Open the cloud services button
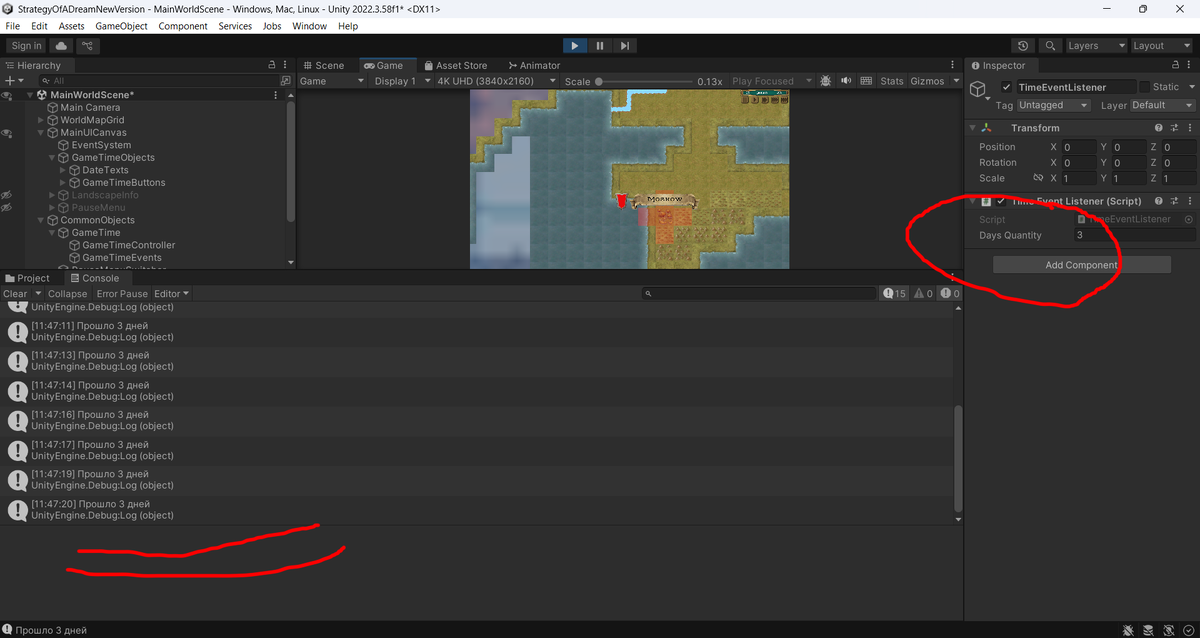The image size is (1200, 638). coord(62,46)
